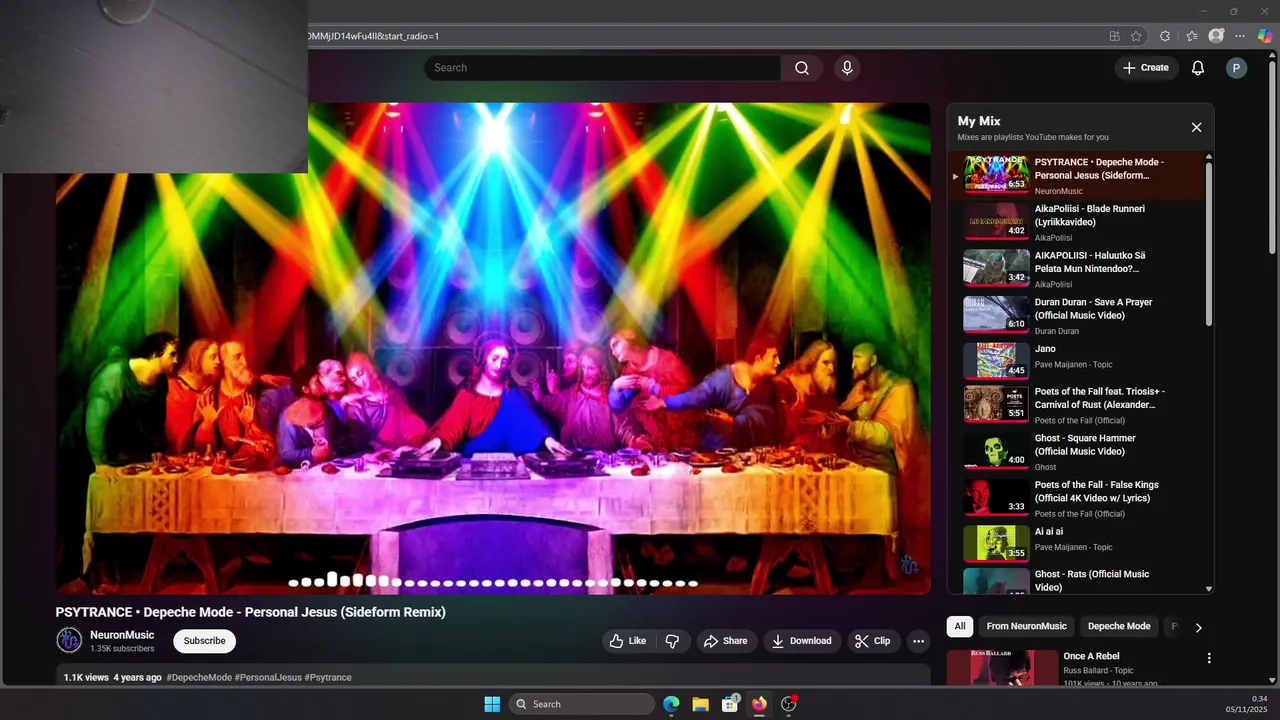Viewport: 1280px width, 720px height.
Task: Select Jano by Pave Maijanen
Action: pos(1080,361)
